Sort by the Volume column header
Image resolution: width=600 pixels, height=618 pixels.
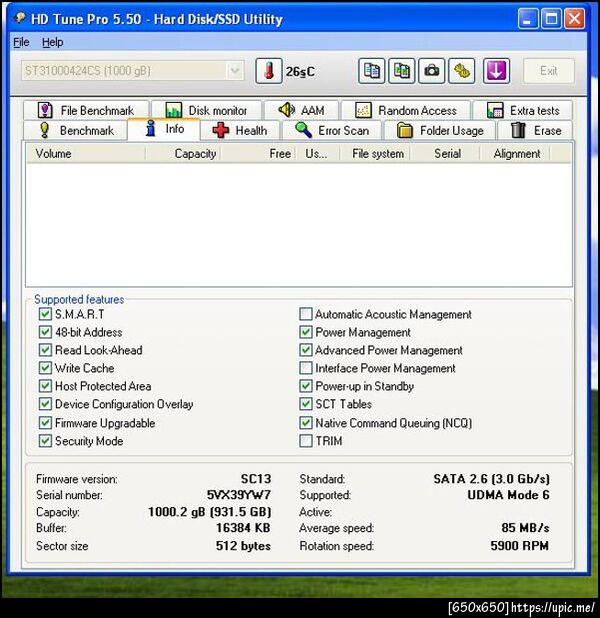(86, 153)
